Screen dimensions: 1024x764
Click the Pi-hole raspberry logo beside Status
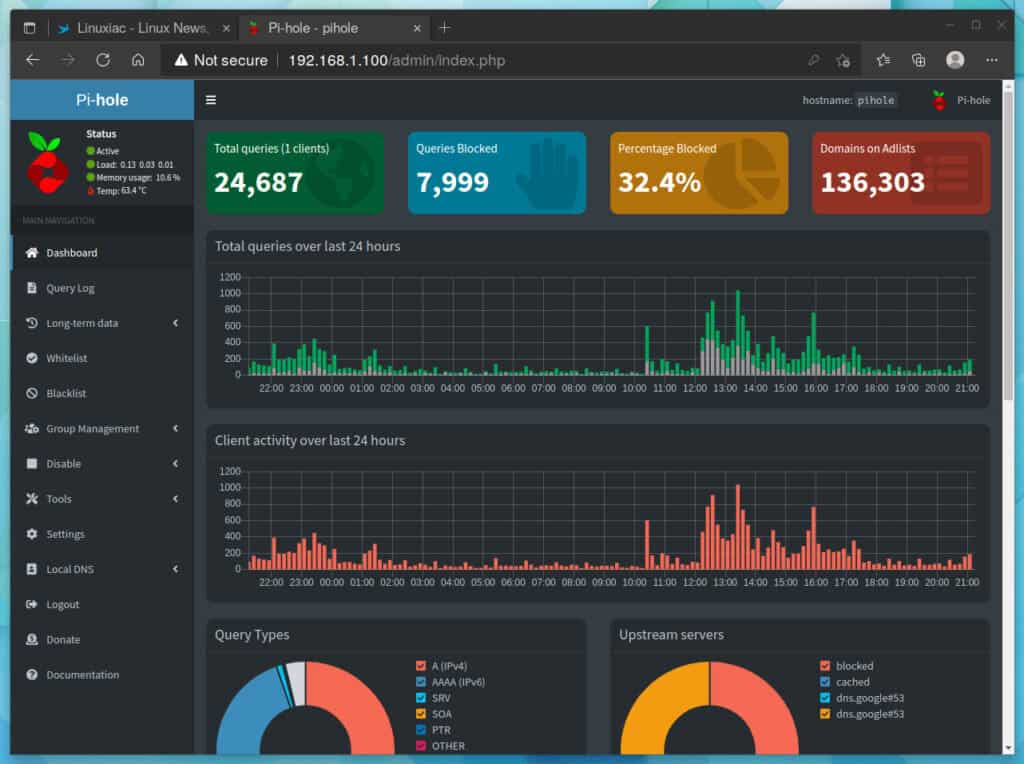(x=47, y=163)
